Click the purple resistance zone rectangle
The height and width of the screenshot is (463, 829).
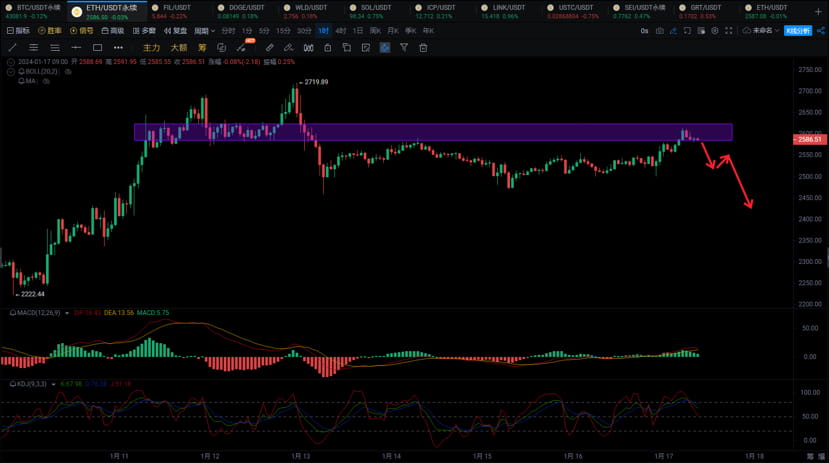pos(434,132)
